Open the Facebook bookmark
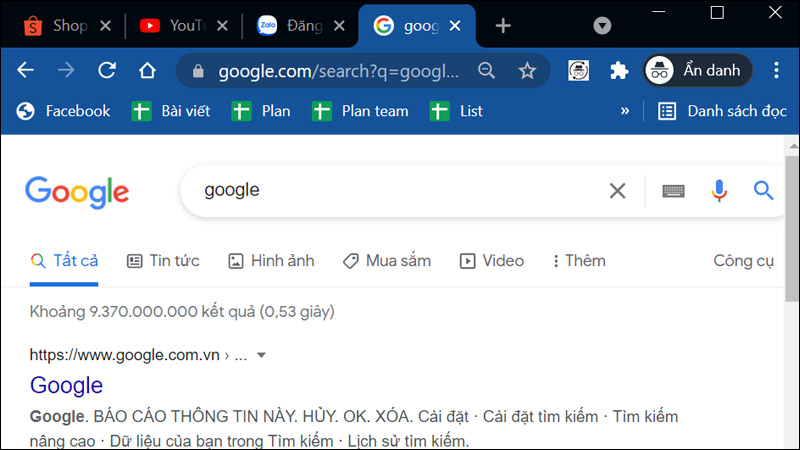The height and width of the screenshot is (450, 800). [x=64, y=111]
